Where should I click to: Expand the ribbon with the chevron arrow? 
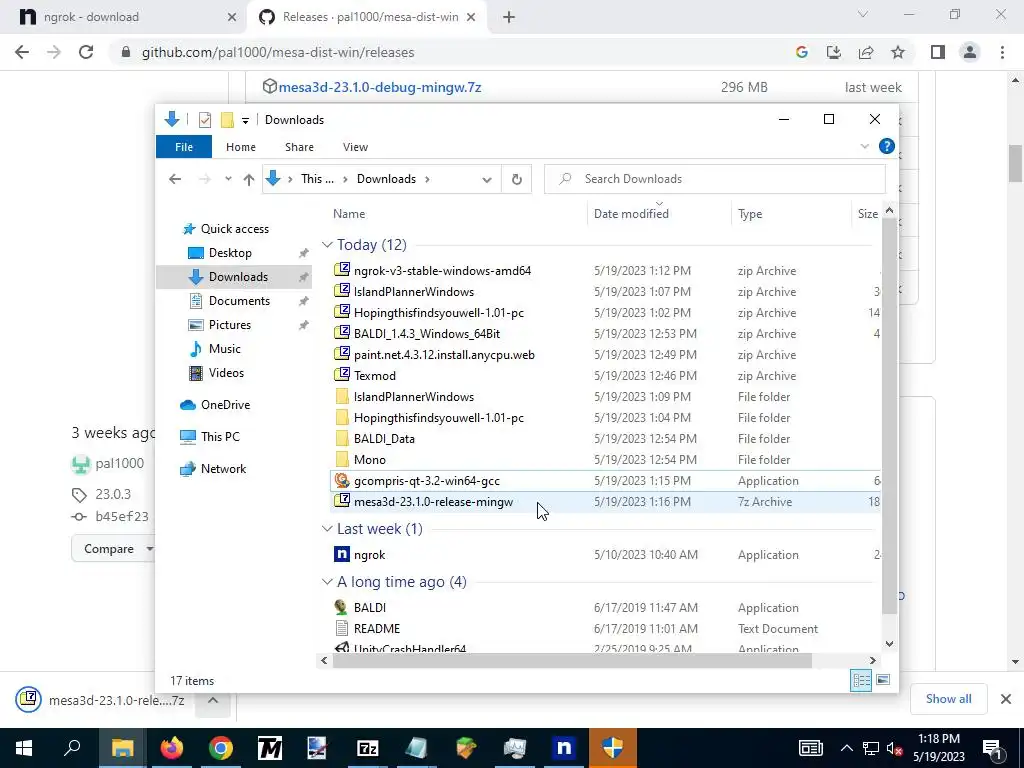coord(865,146)
